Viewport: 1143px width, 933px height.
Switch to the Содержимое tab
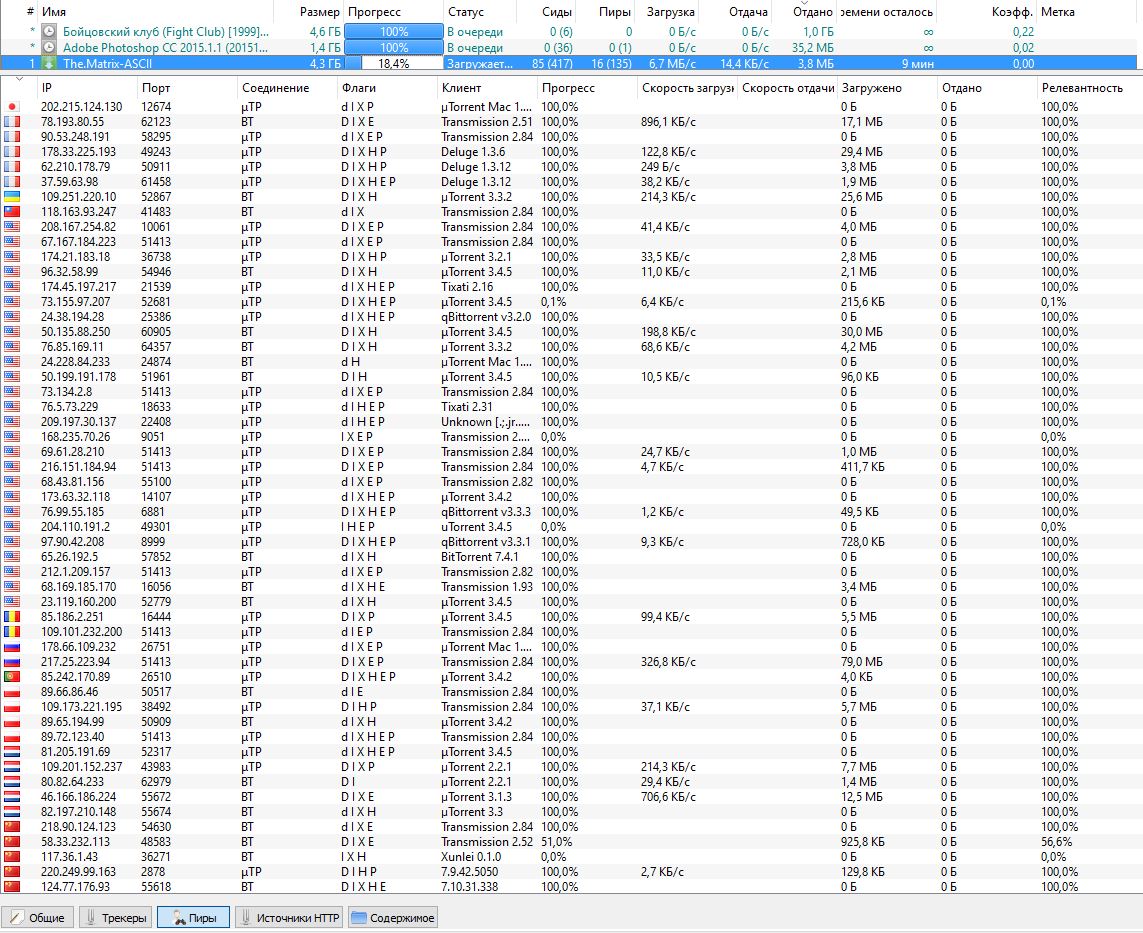[x=392, y=918]
